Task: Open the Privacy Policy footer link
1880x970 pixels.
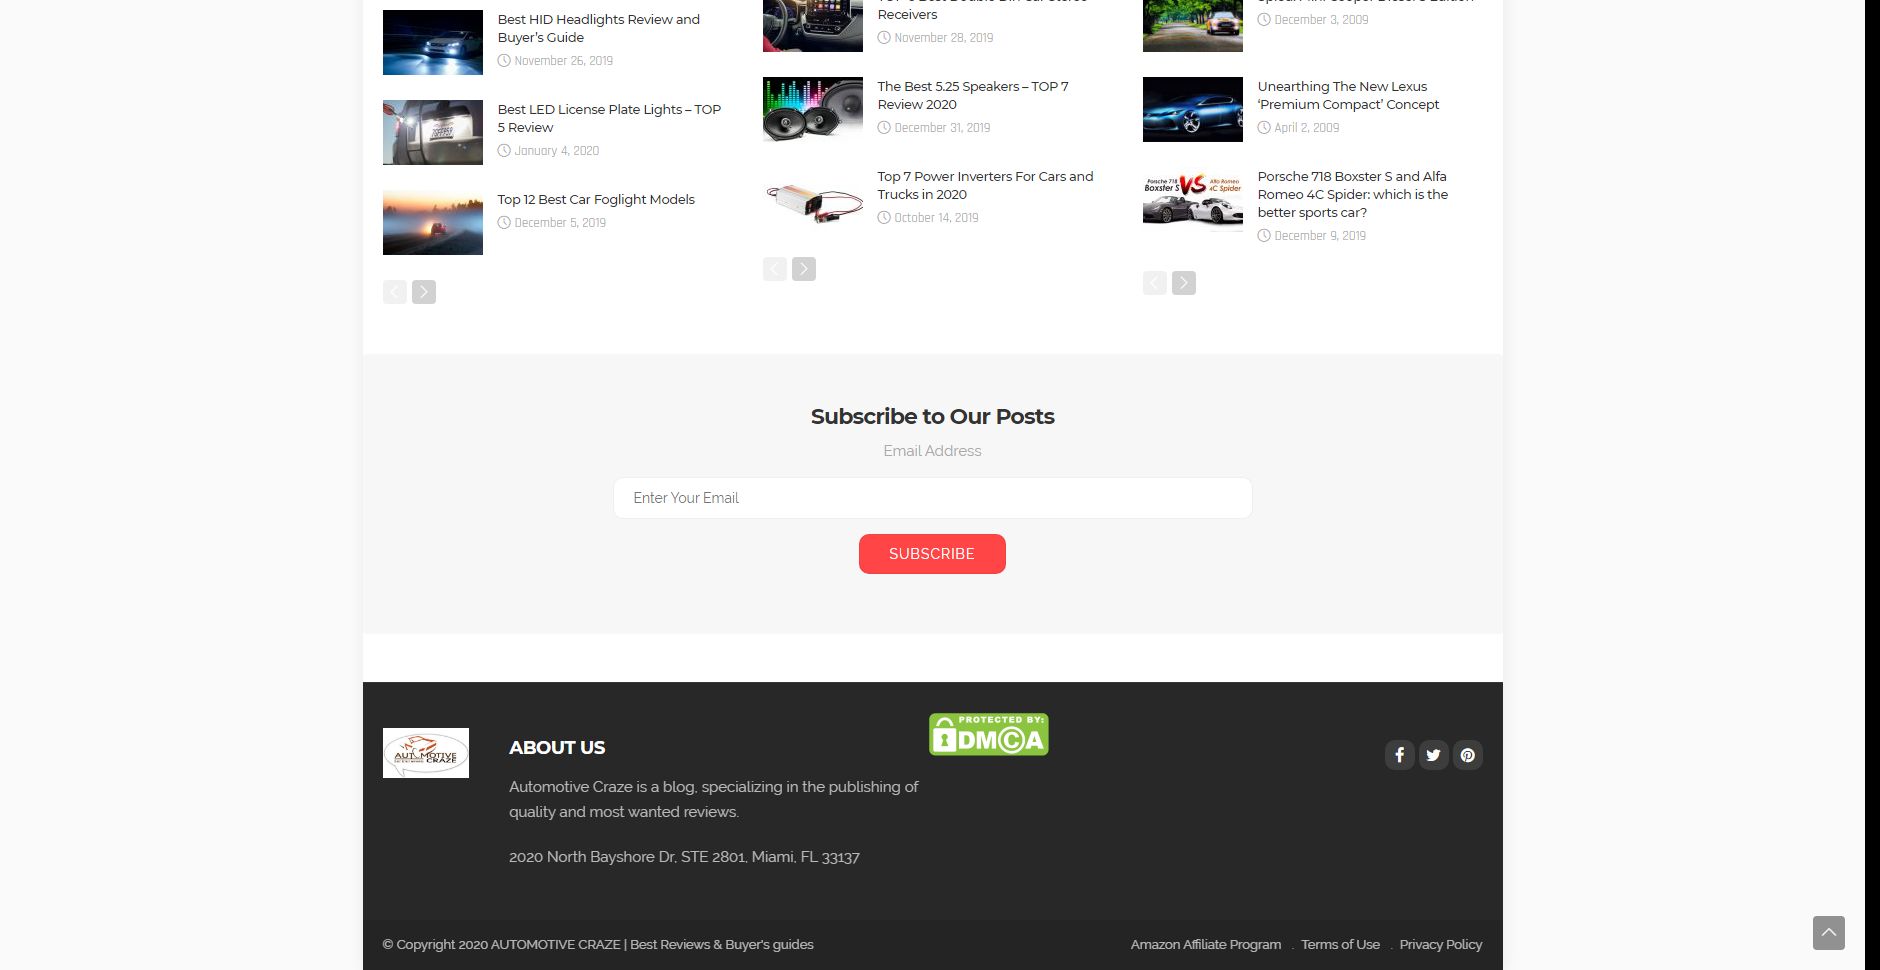Action: 1440,945
